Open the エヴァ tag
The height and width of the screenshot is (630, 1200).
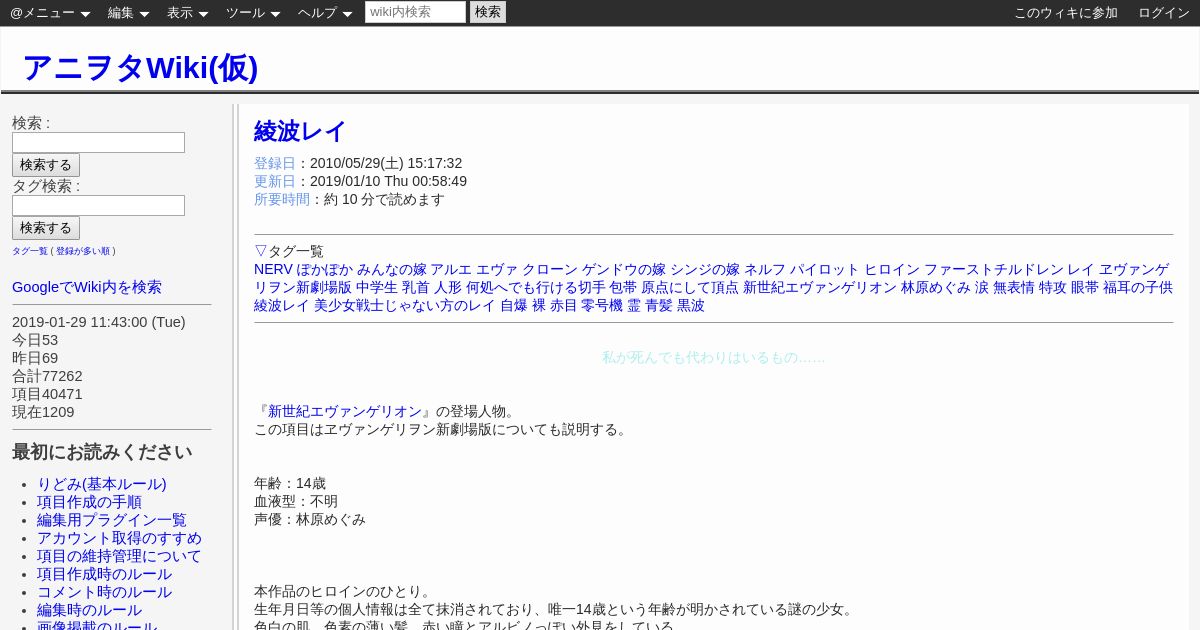[x=497, y=269]
